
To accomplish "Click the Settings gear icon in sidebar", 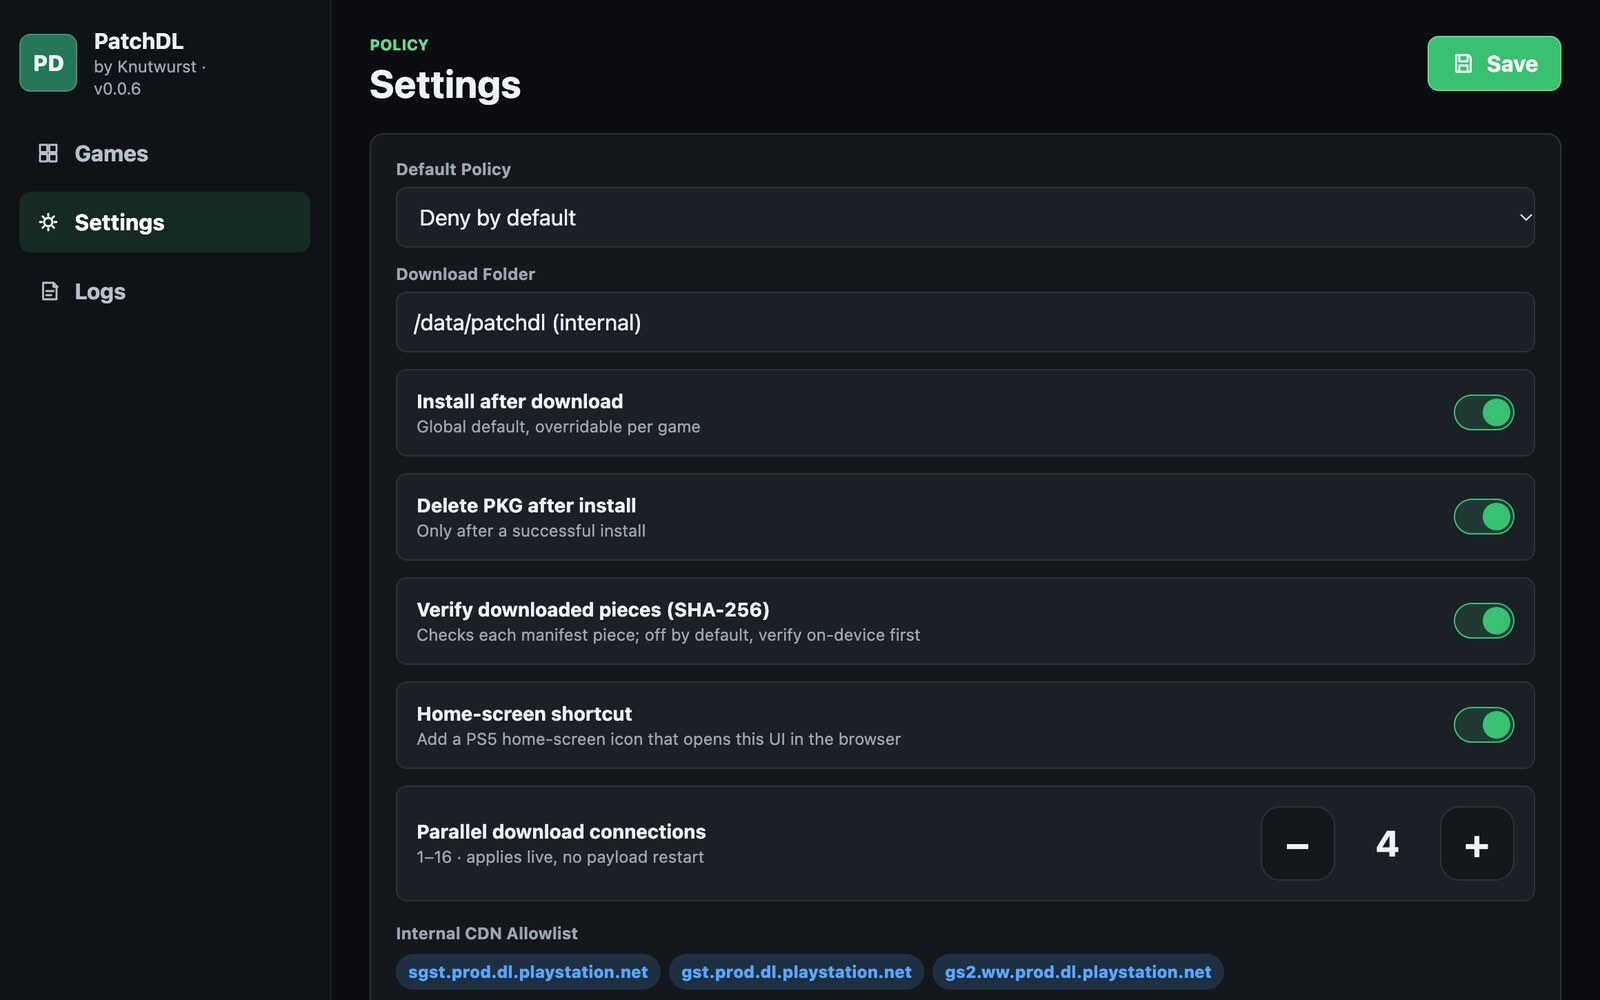I will click(48, 222).
